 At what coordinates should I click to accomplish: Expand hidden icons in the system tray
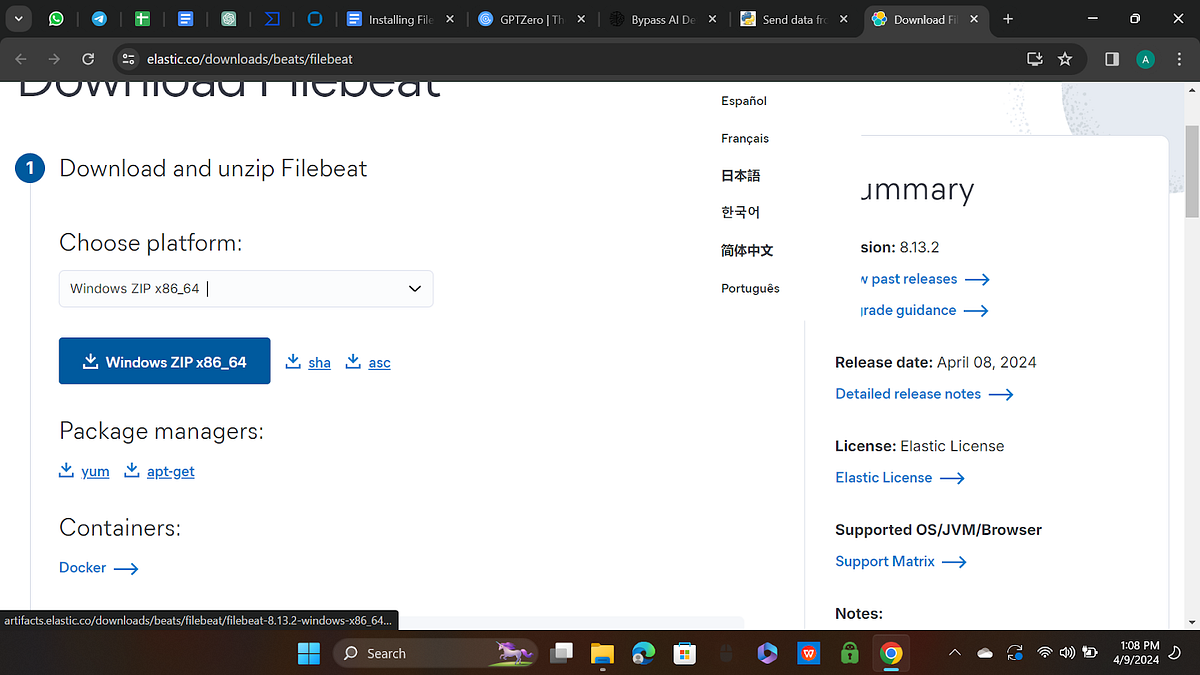point(954,652)
